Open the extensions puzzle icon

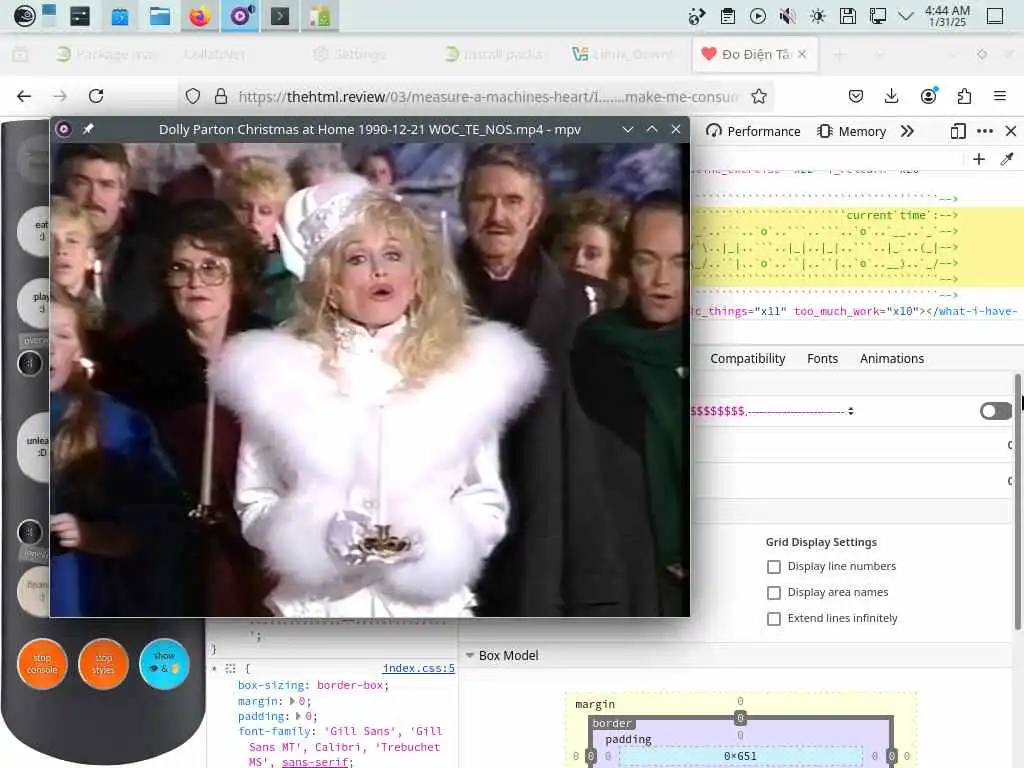click(x=964, y=97)
